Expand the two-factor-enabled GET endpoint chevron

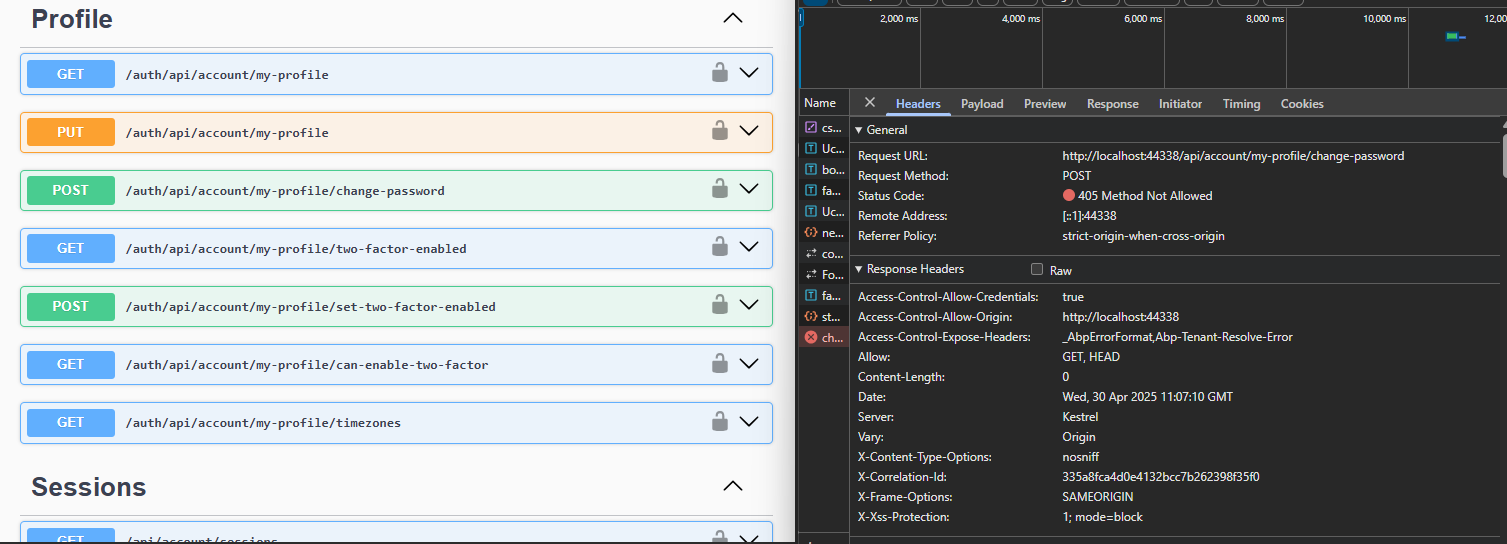click(749, 247)
